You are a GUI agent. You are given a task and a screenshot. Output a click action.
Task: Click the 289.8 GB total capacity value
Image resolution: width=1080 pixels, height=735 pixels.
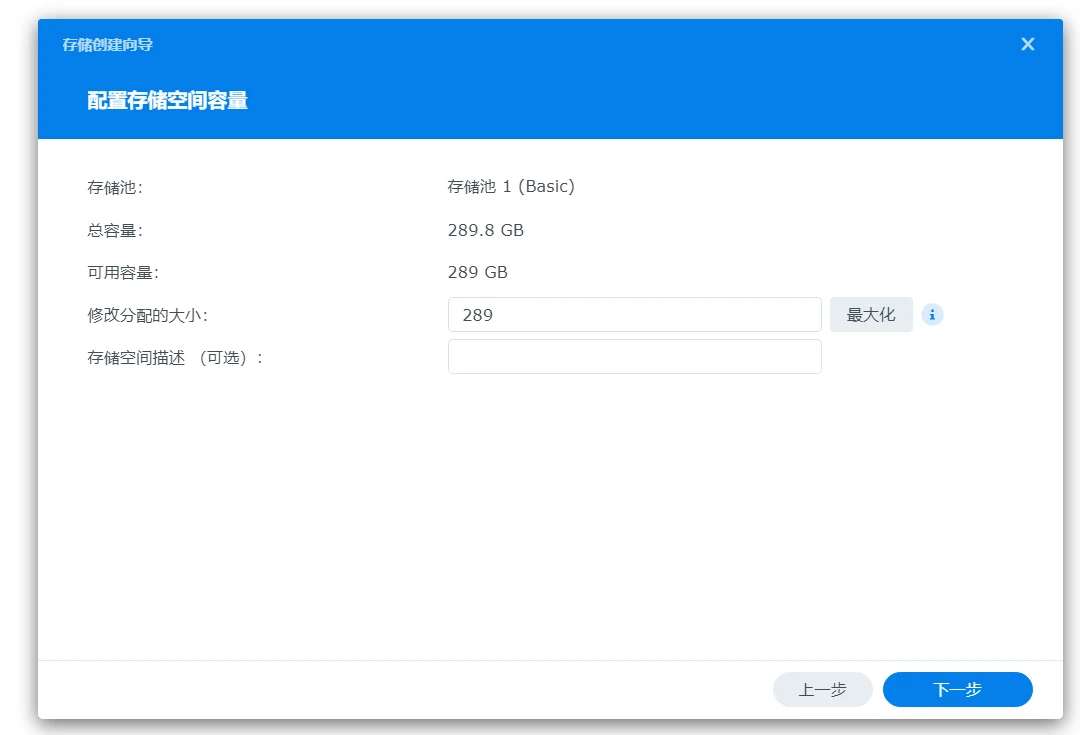(485, 231)
